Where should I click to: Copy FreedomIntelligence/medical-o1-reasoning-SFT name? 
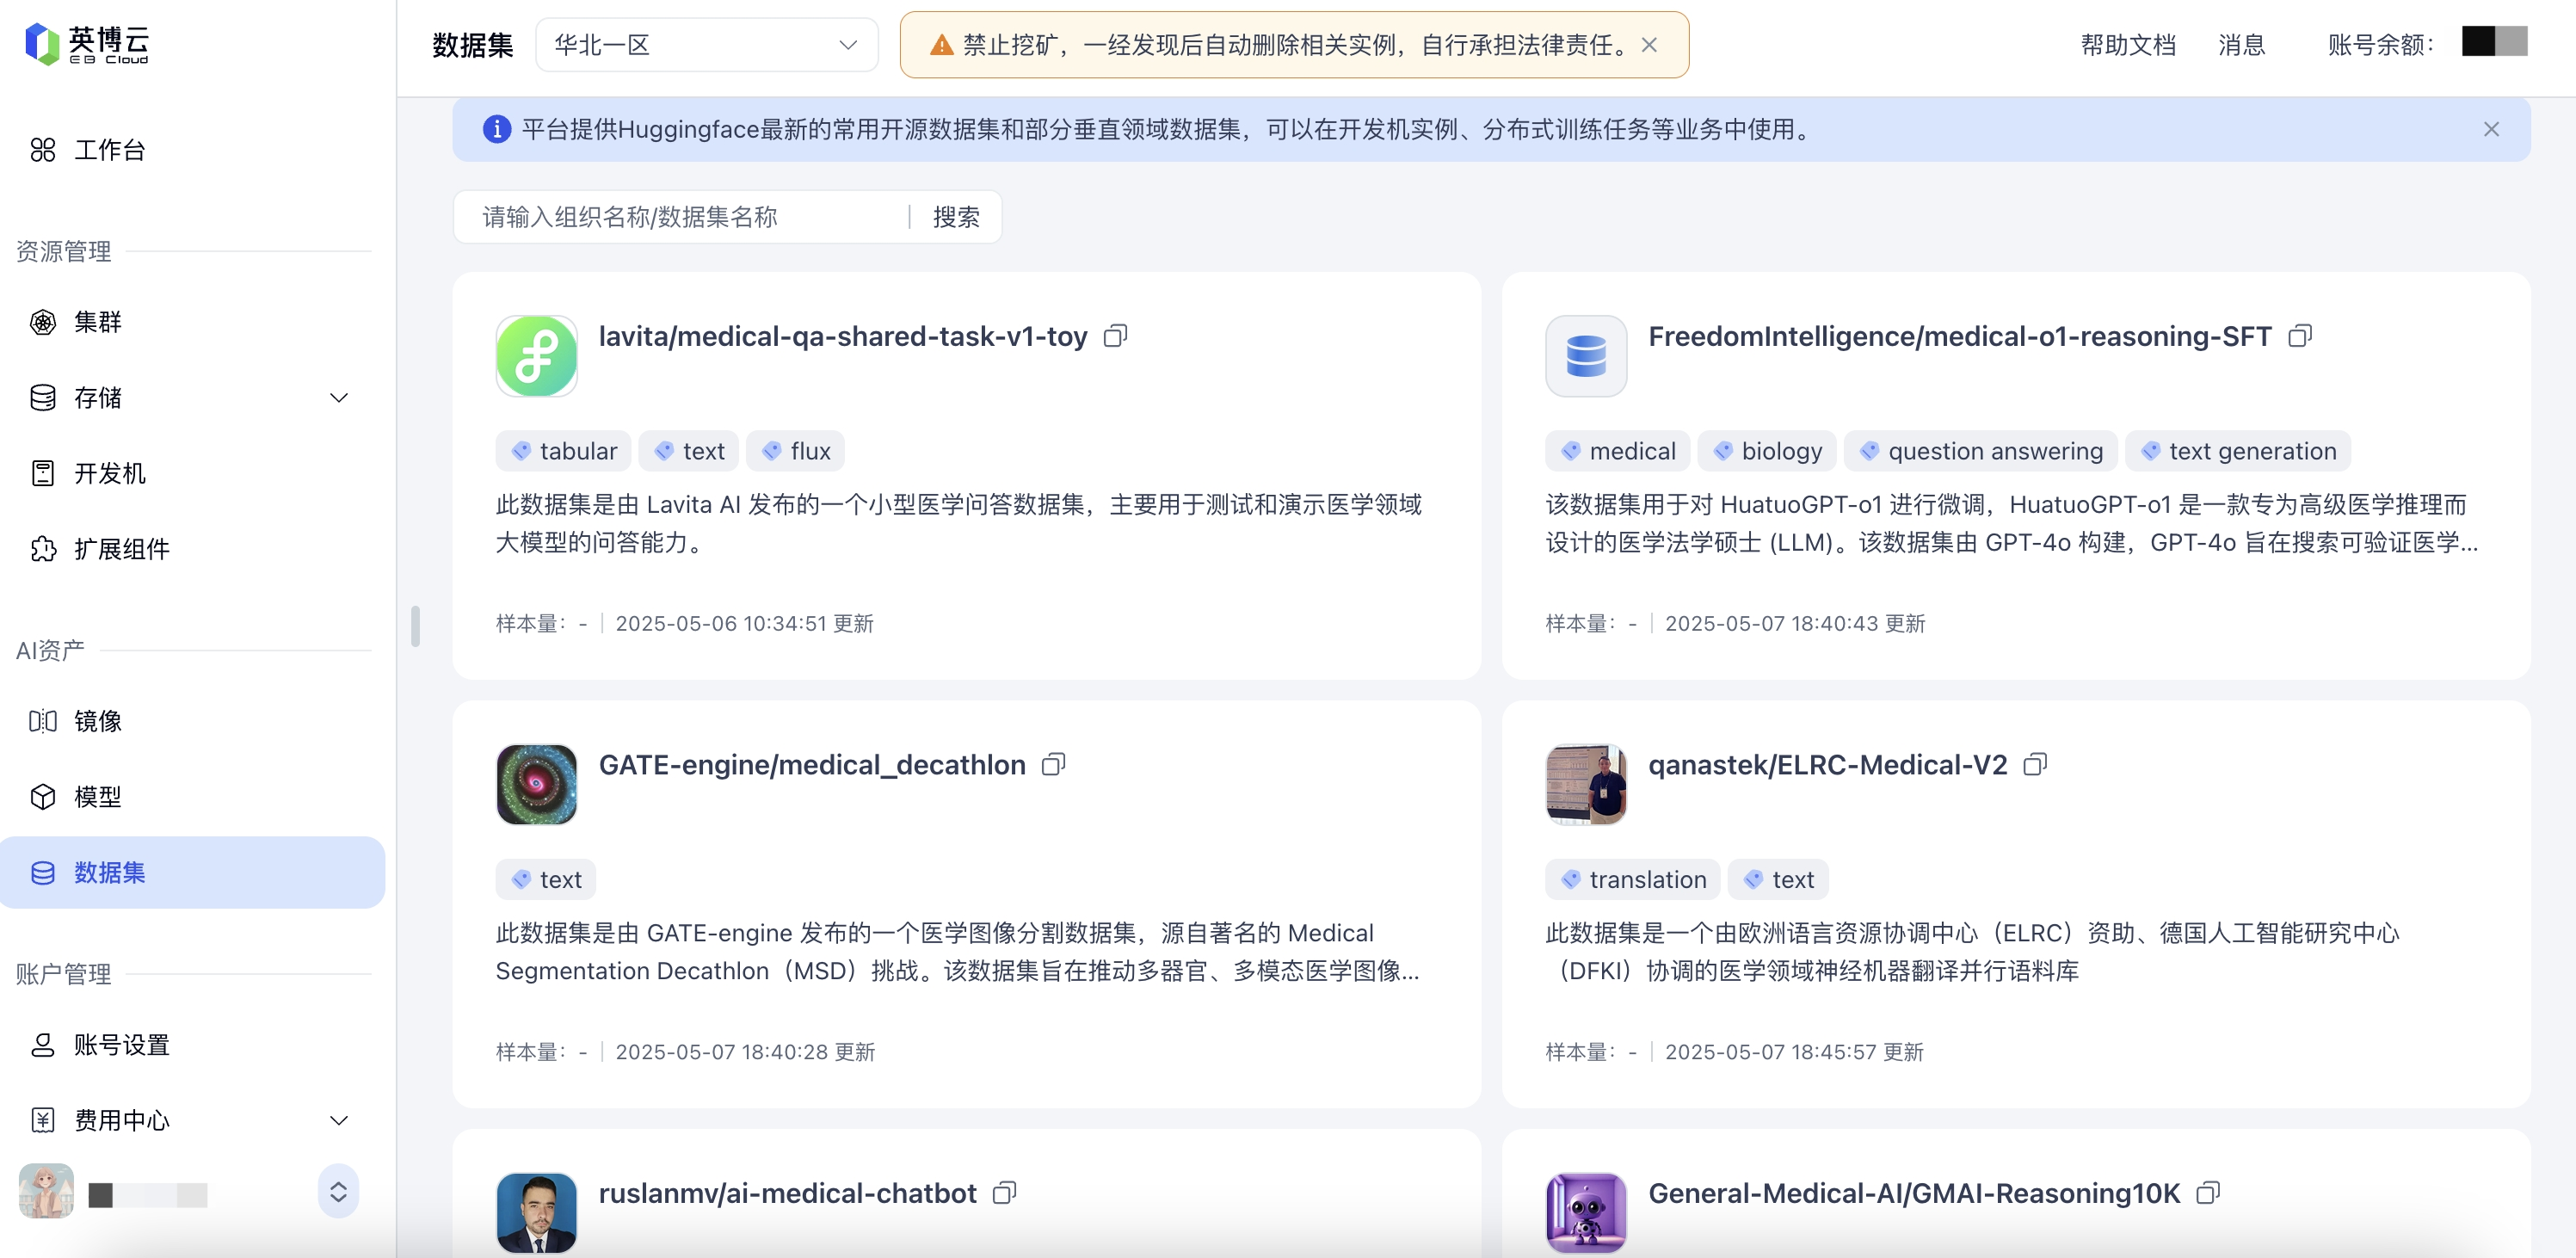click(x=2300, y=336)
